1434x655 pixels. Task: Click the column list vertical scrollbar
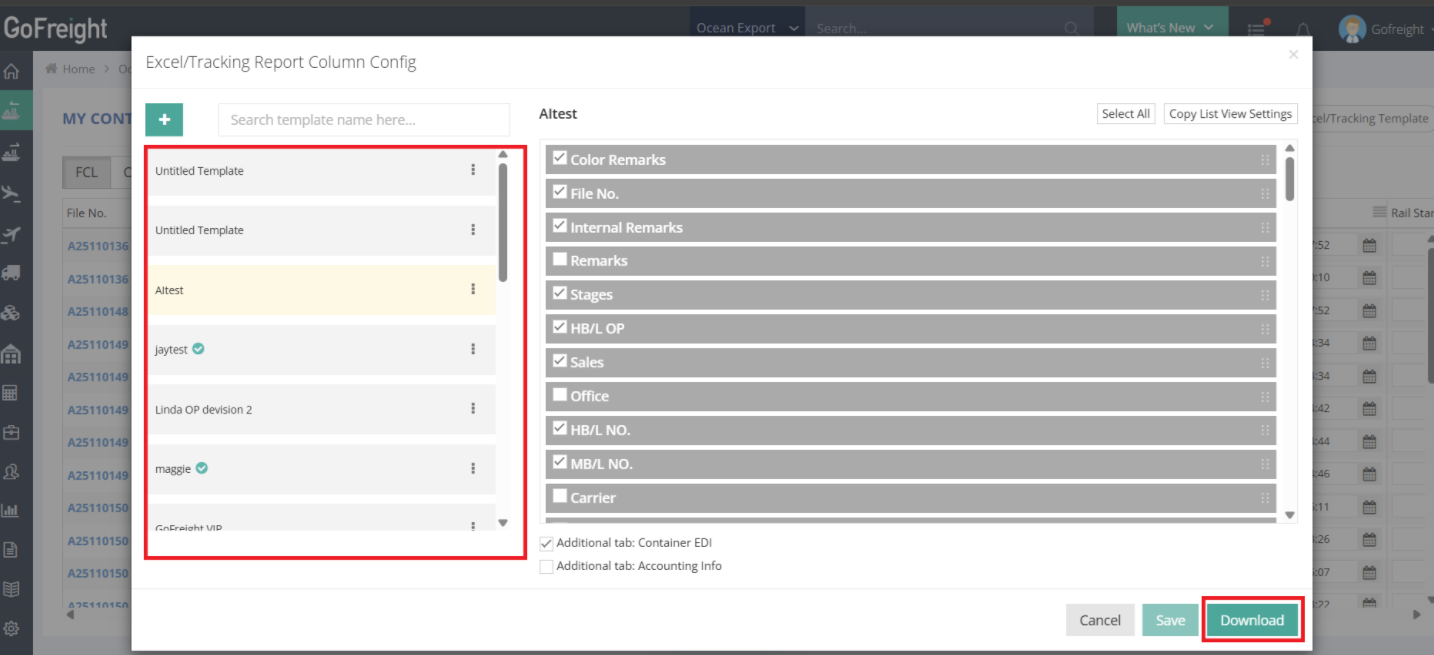pos(1290,178)
